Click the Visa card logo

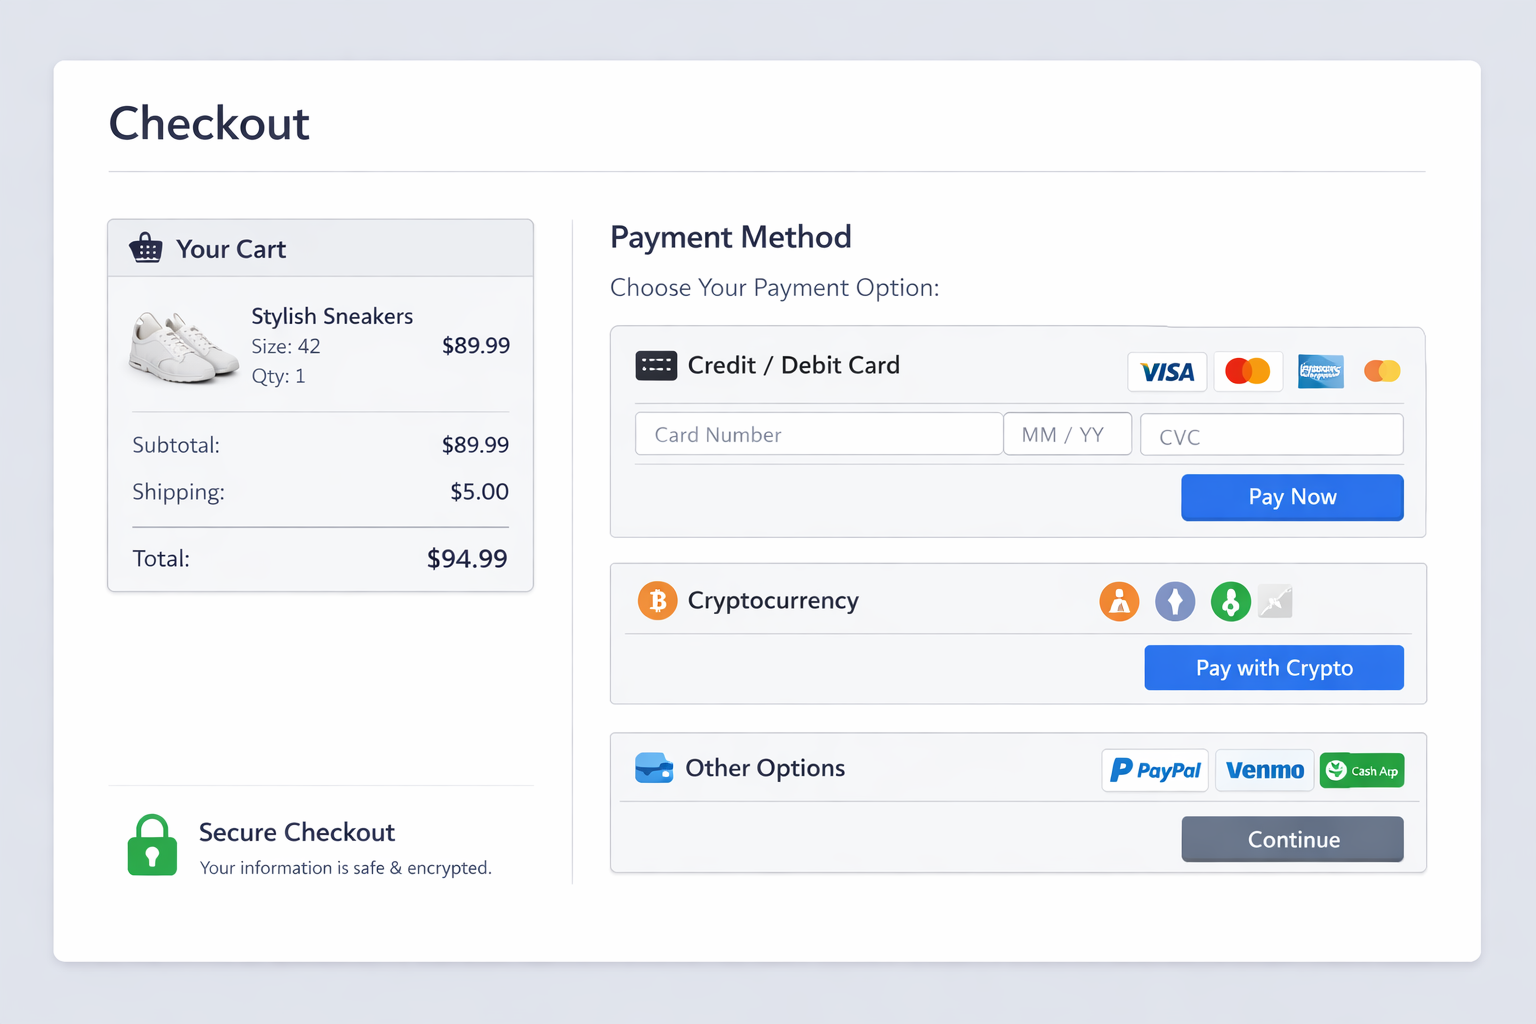pos(1167,372)
